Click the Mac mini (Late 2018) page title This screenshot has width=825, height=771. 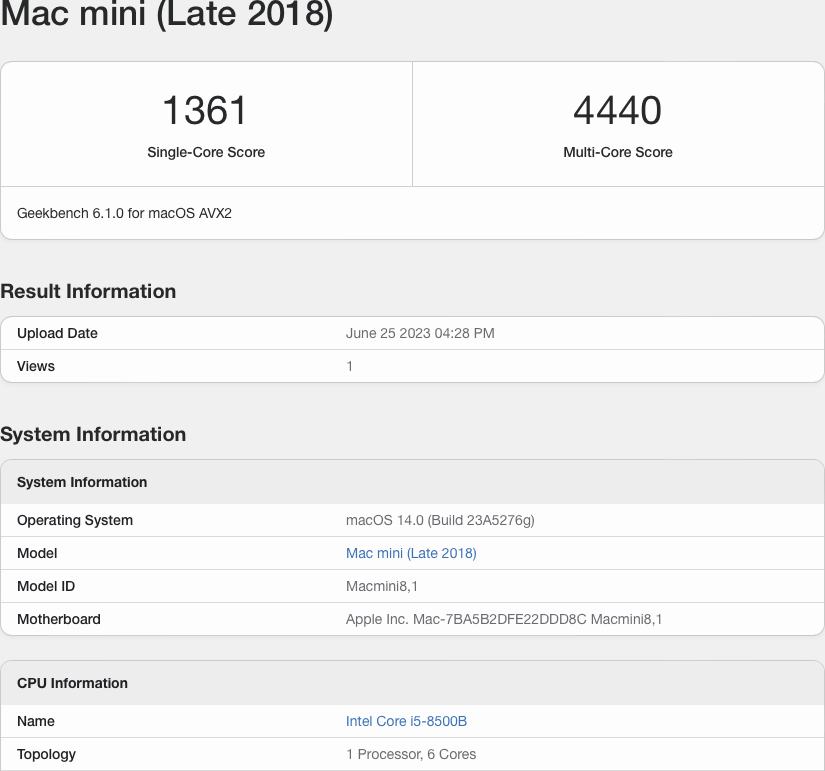167,14
